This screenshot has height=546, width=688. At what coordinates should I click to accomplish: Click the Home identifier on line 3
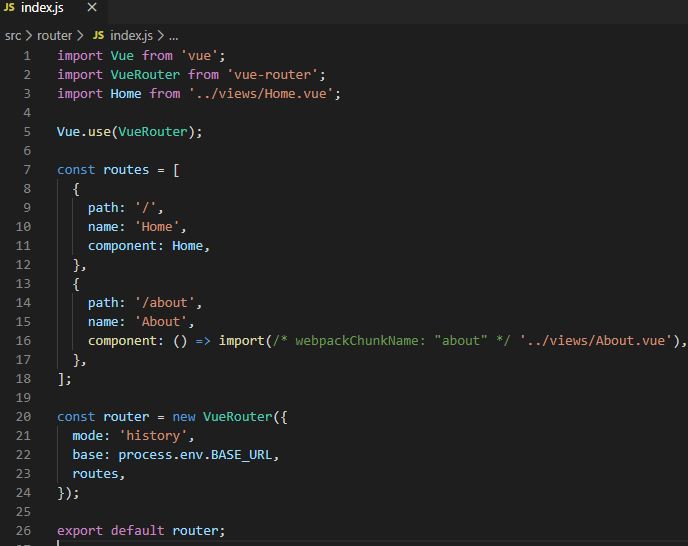pos(126,93)
